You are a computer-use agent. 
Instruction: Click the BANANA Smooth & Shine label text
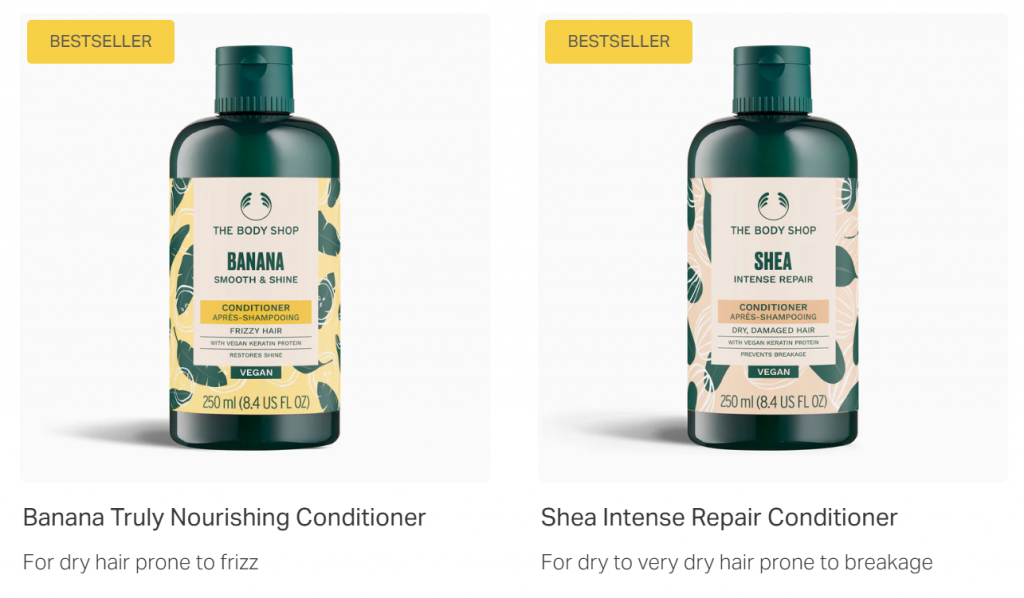pyautogui.click(x=255, y=268)
